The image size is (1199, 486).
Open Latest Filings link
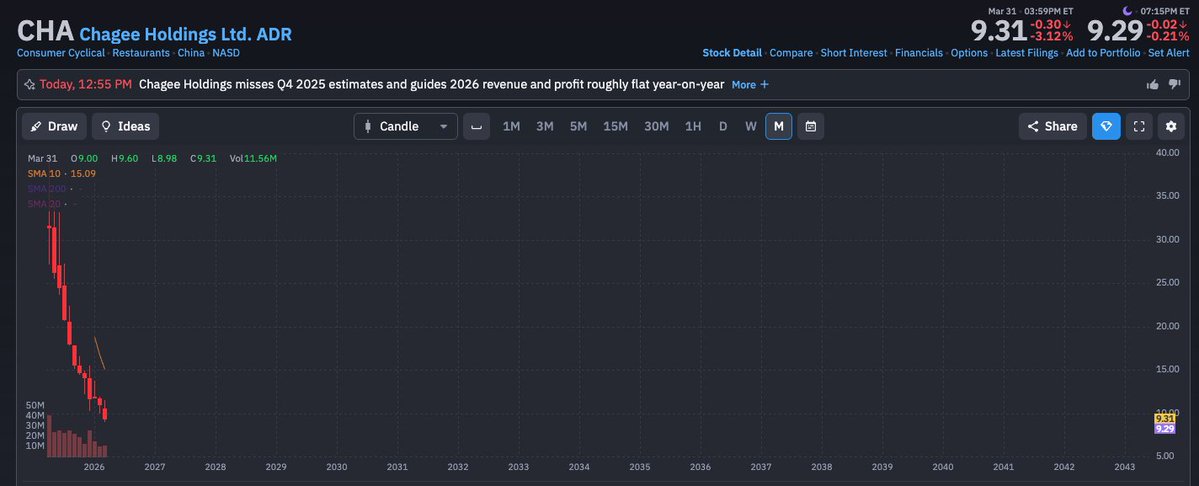click(x=1026, y=53)
